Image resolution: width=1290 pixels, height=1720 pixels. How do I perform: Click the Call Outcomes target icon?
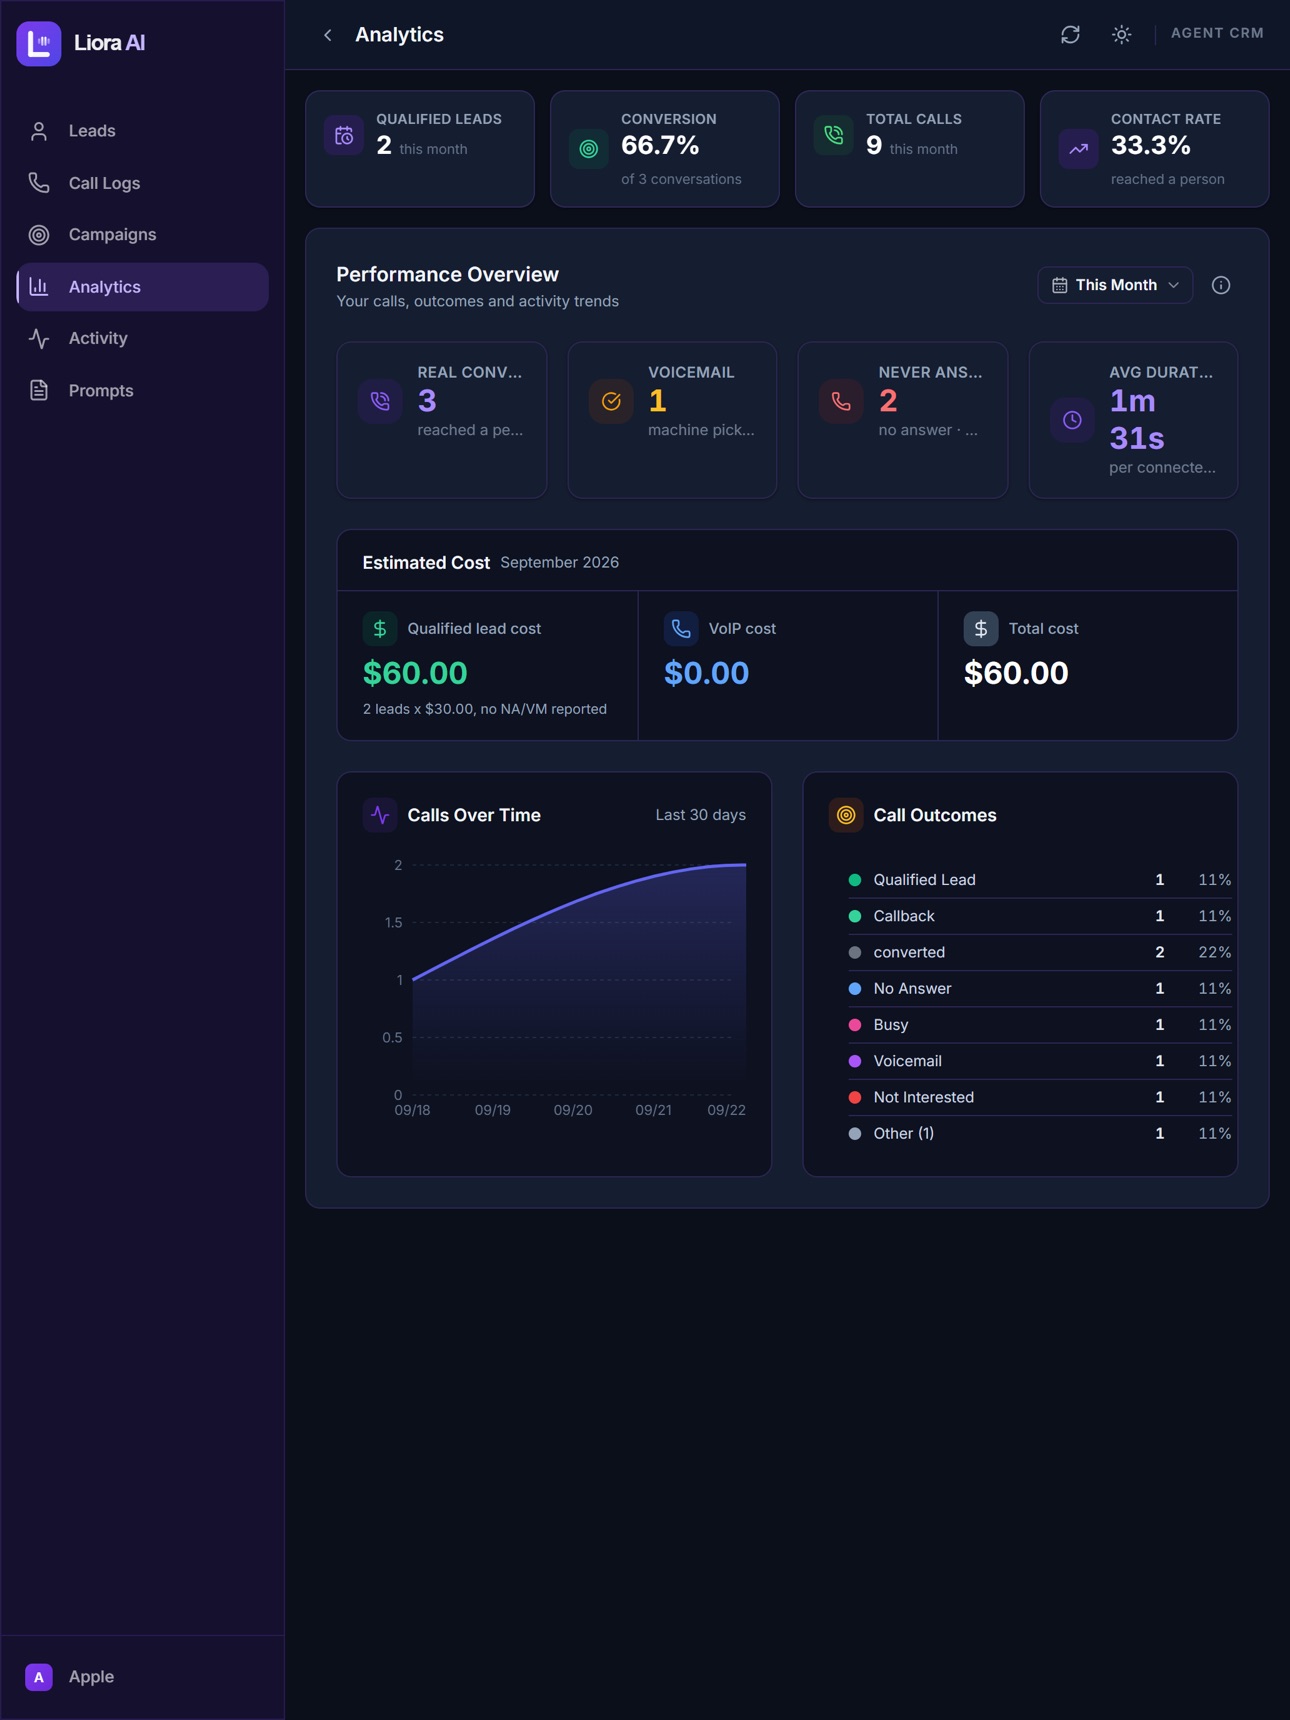(846, 815)
